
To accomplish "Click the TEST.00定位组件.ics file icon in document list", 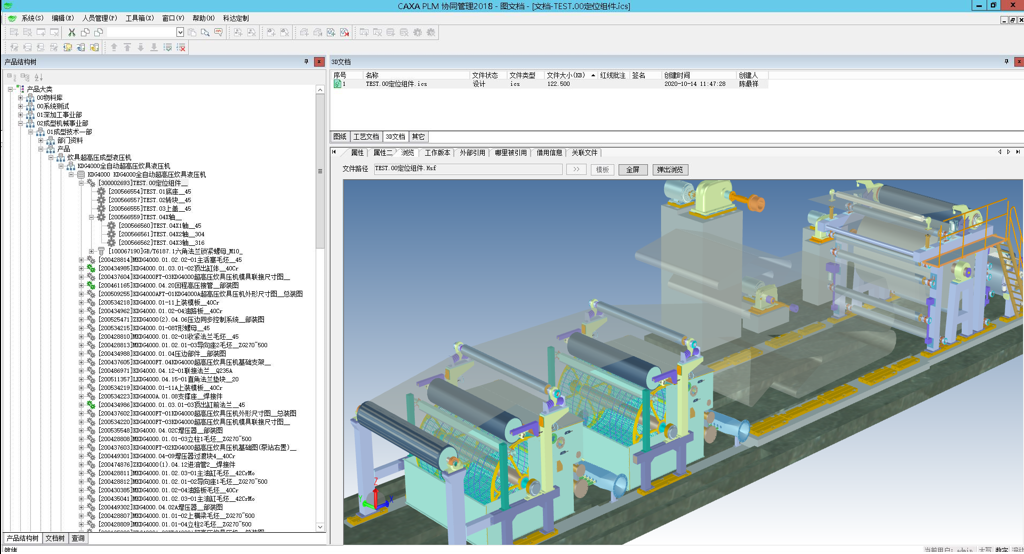I will coord(339,85).
